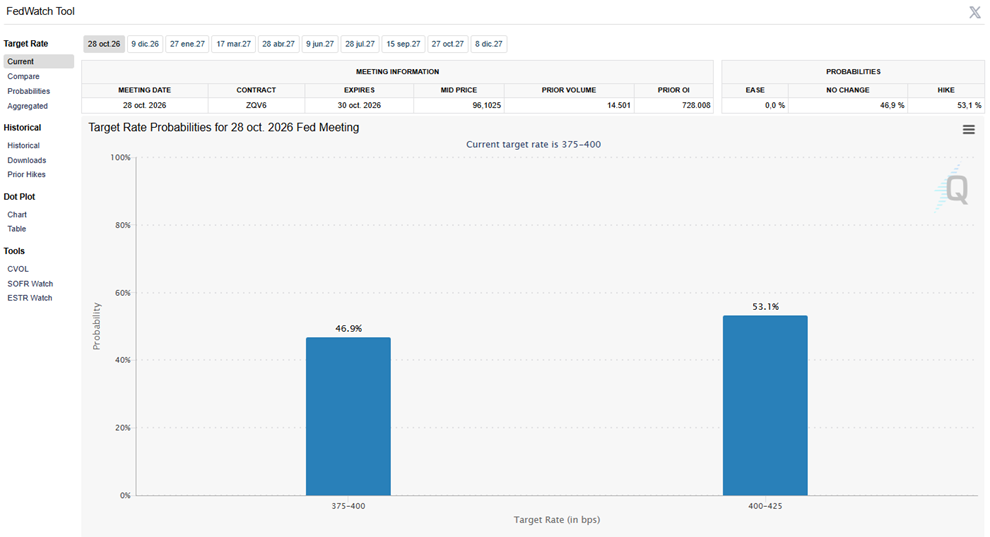Click the 46.9% bar label
The image size is (990, 537).
tap(349, 328)
